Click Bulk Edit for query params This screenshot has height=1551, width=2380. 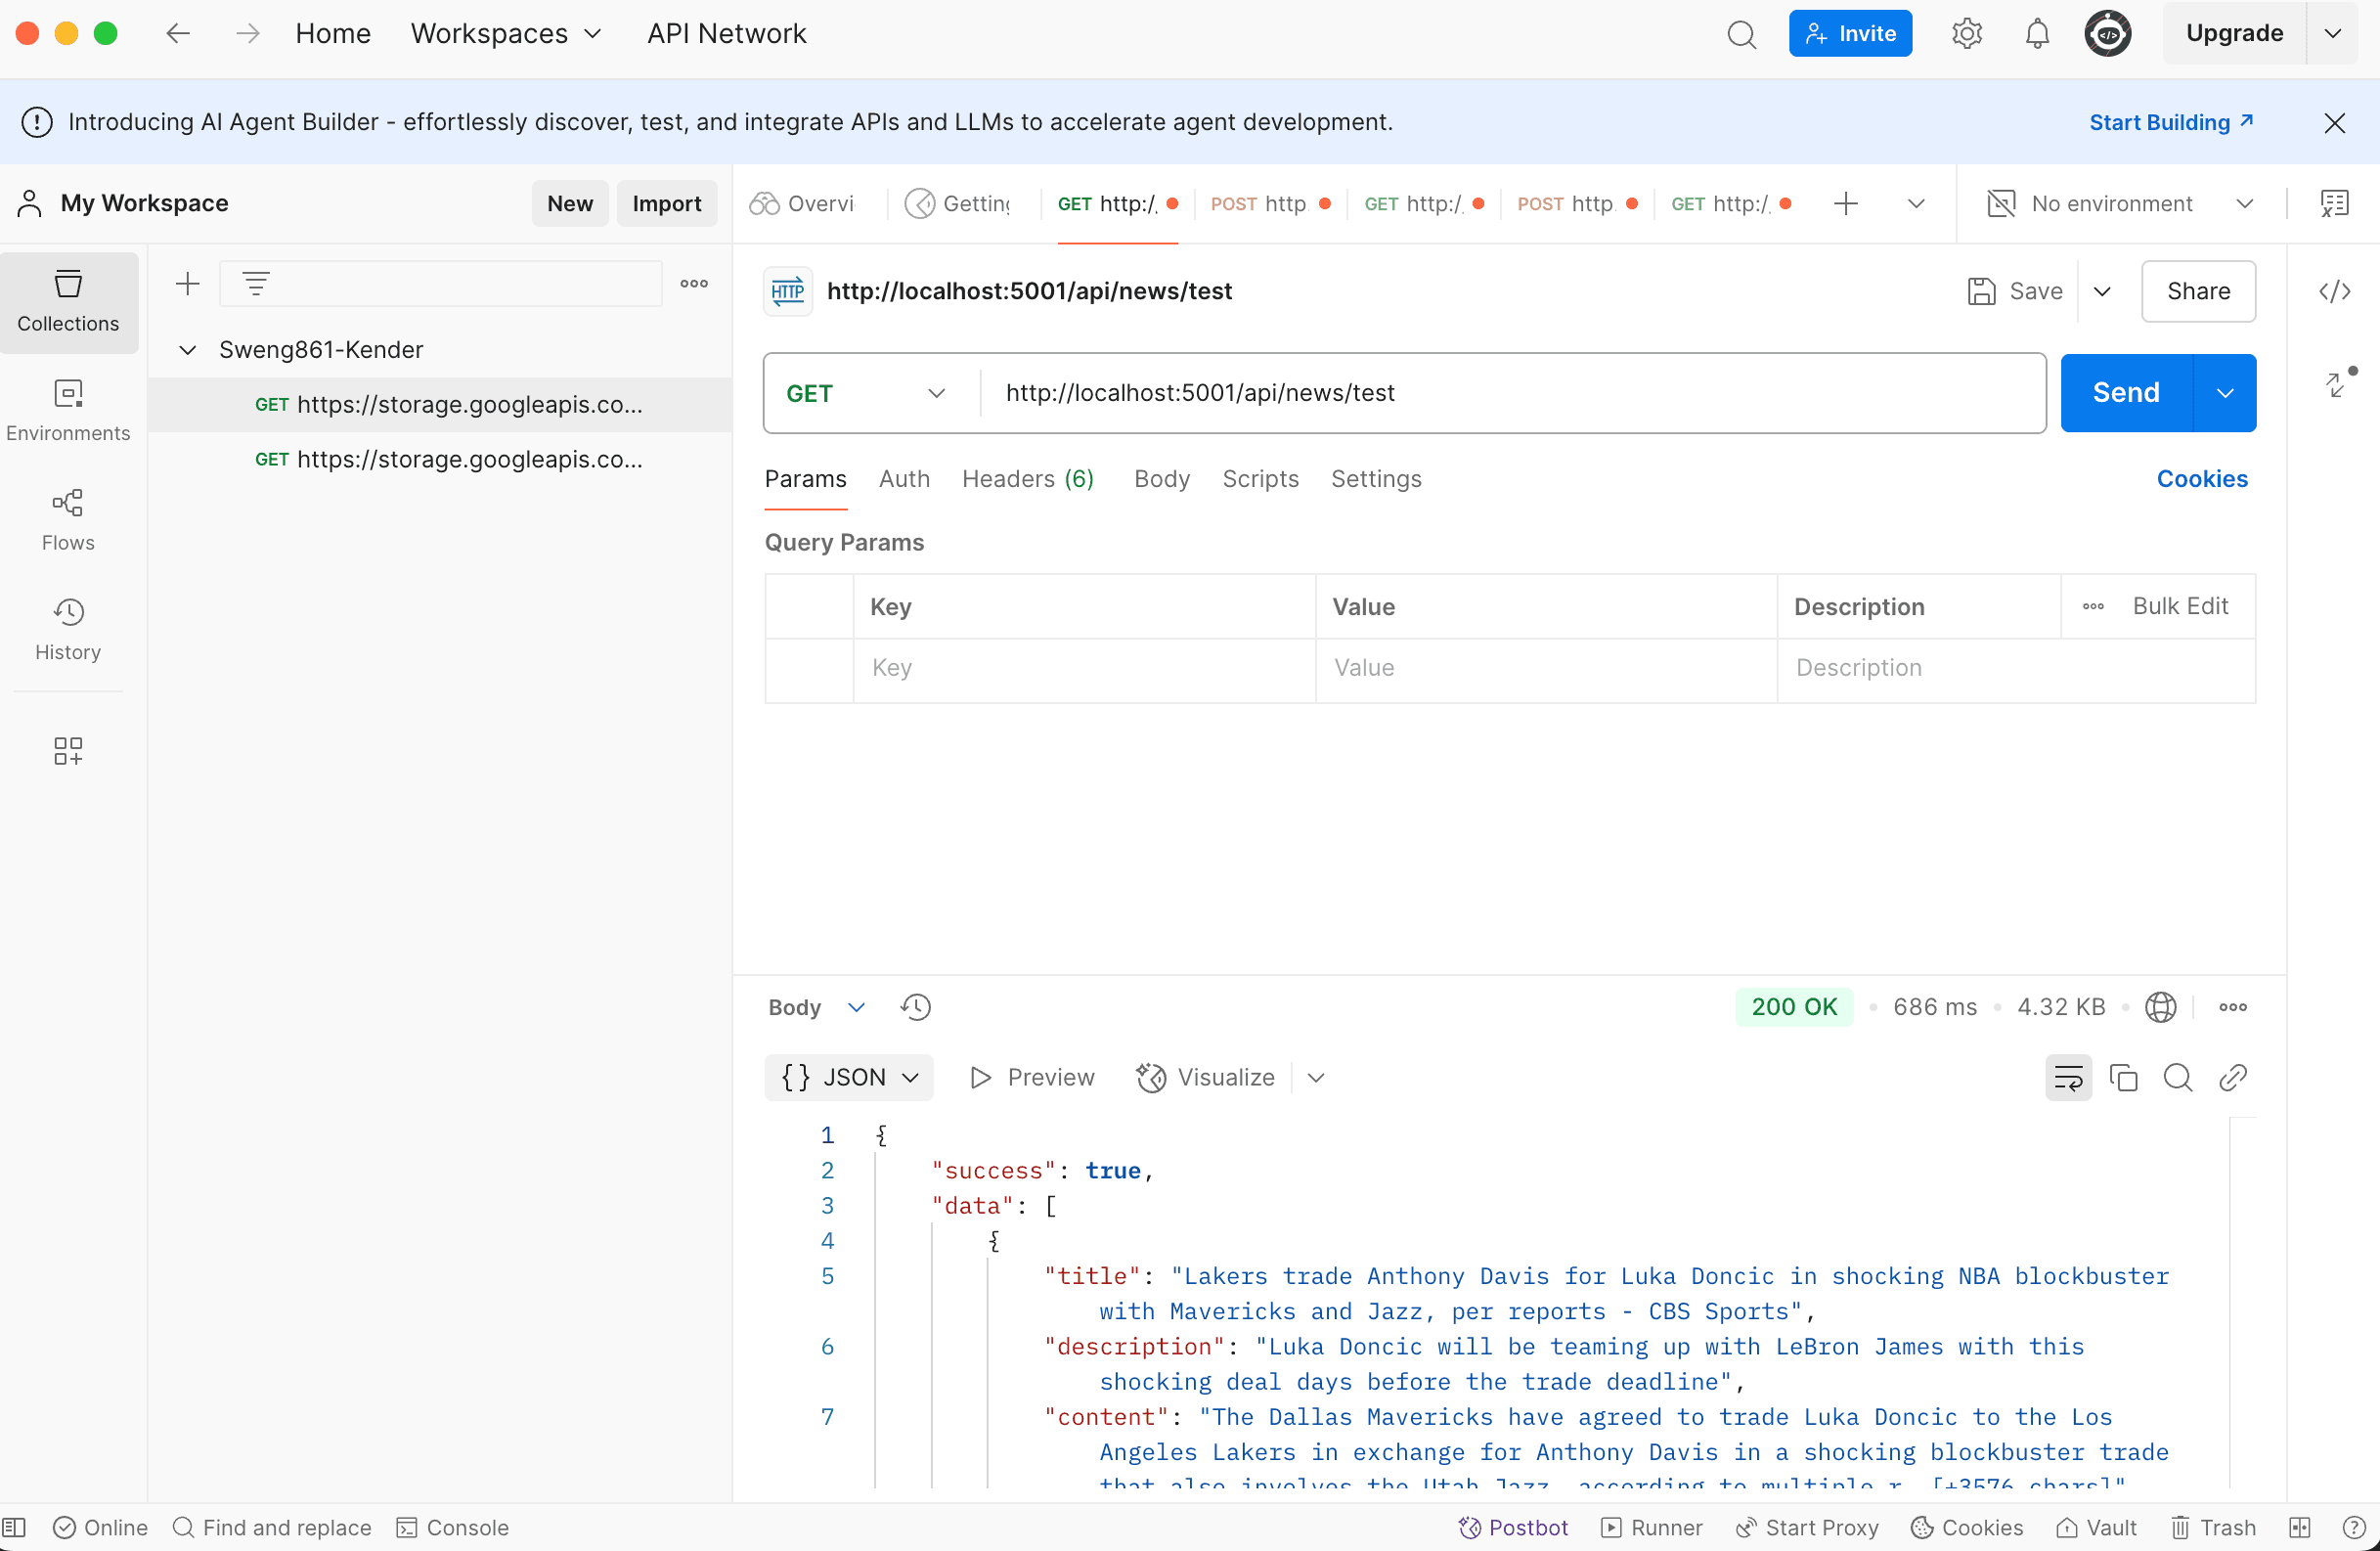[x=2180, y=606]
